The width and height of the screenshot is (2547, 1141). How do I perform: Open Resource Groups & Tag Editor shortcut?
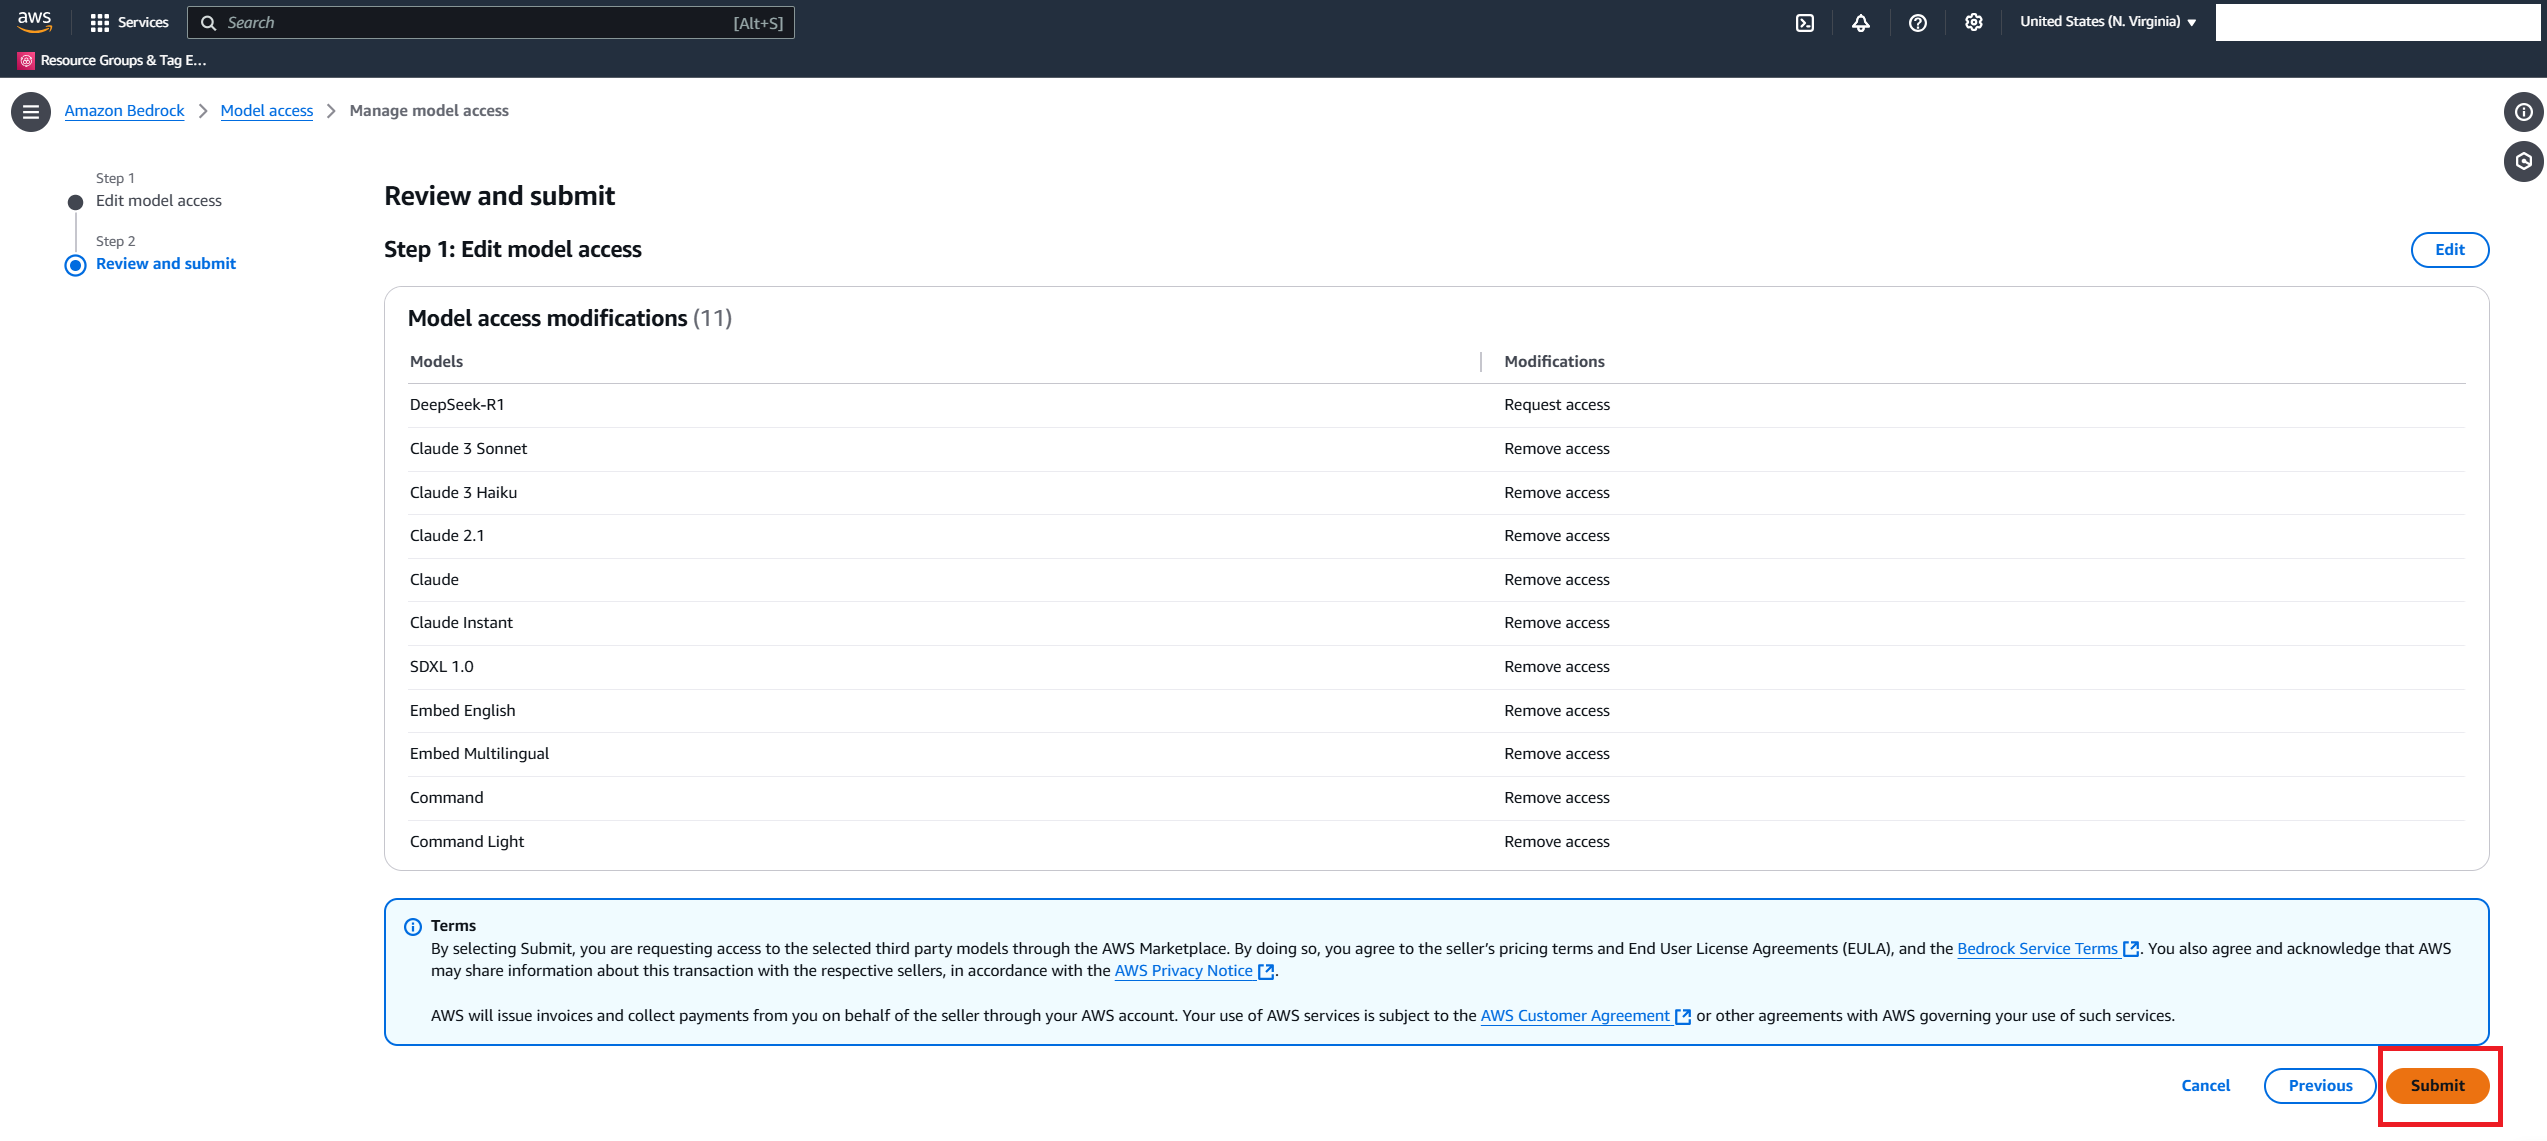[x=113, y=60]
